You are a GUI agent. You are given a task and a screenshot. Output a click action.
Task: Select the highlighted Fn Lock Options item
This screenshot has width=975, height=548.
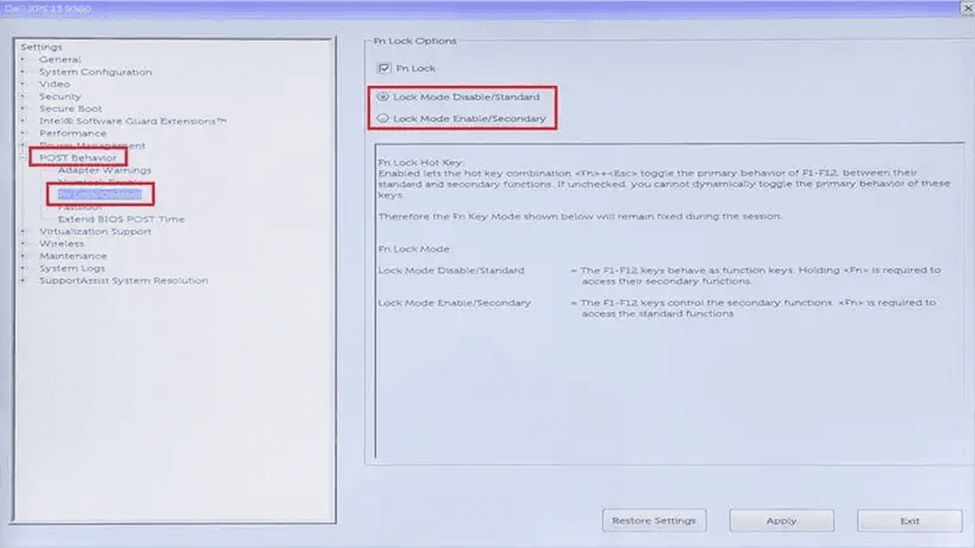tap(99, 195)
